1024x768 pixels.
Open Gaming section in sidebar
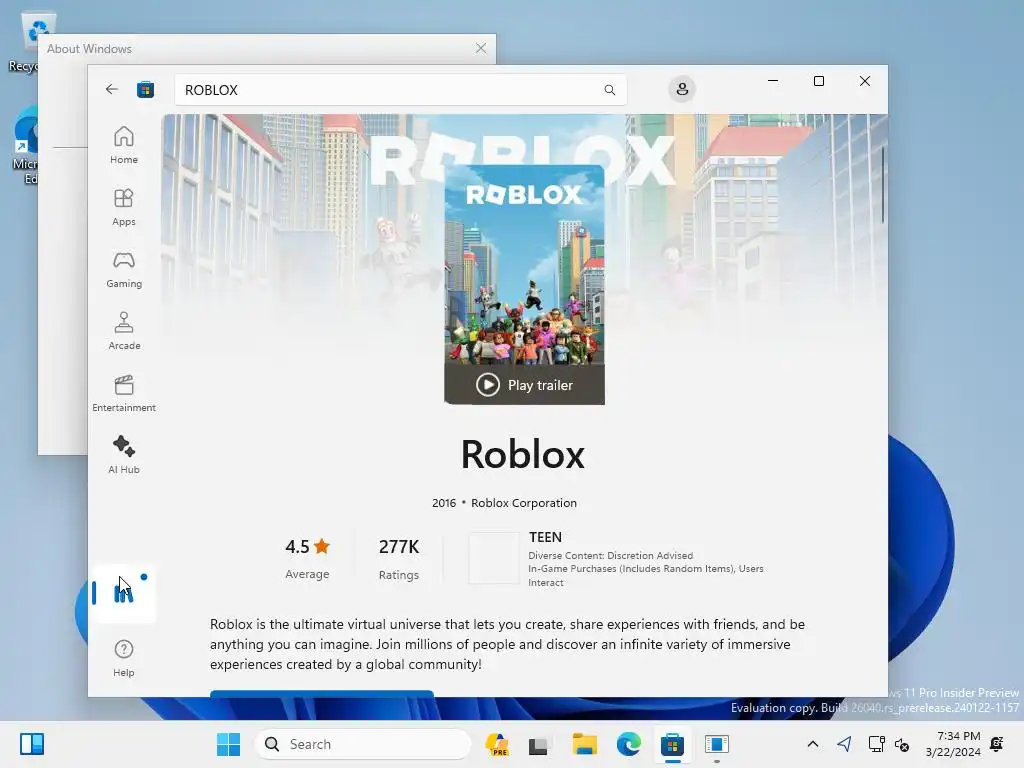tap(123, 269)
